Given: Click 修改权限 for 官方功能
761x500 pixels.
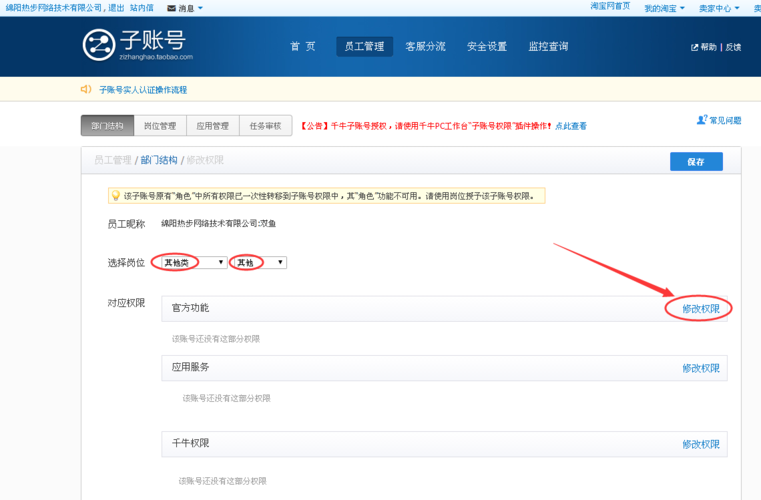Looking at the screenshot, I should click(x=701, y=309).
